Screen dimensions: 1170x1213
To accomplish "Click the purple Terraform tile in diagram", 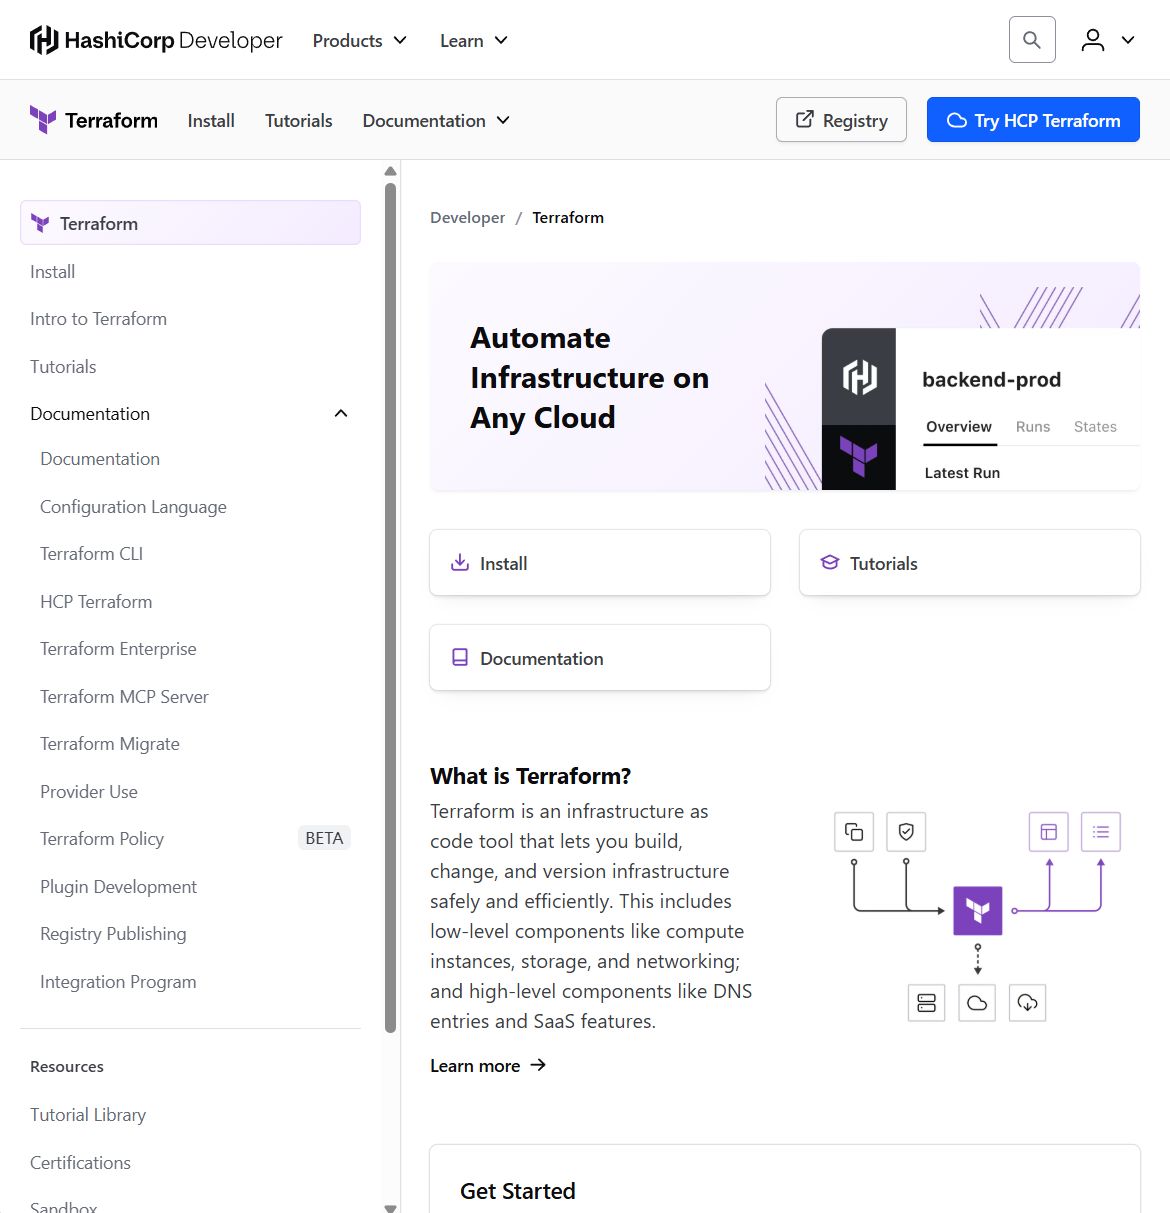I will pos(978,910).
